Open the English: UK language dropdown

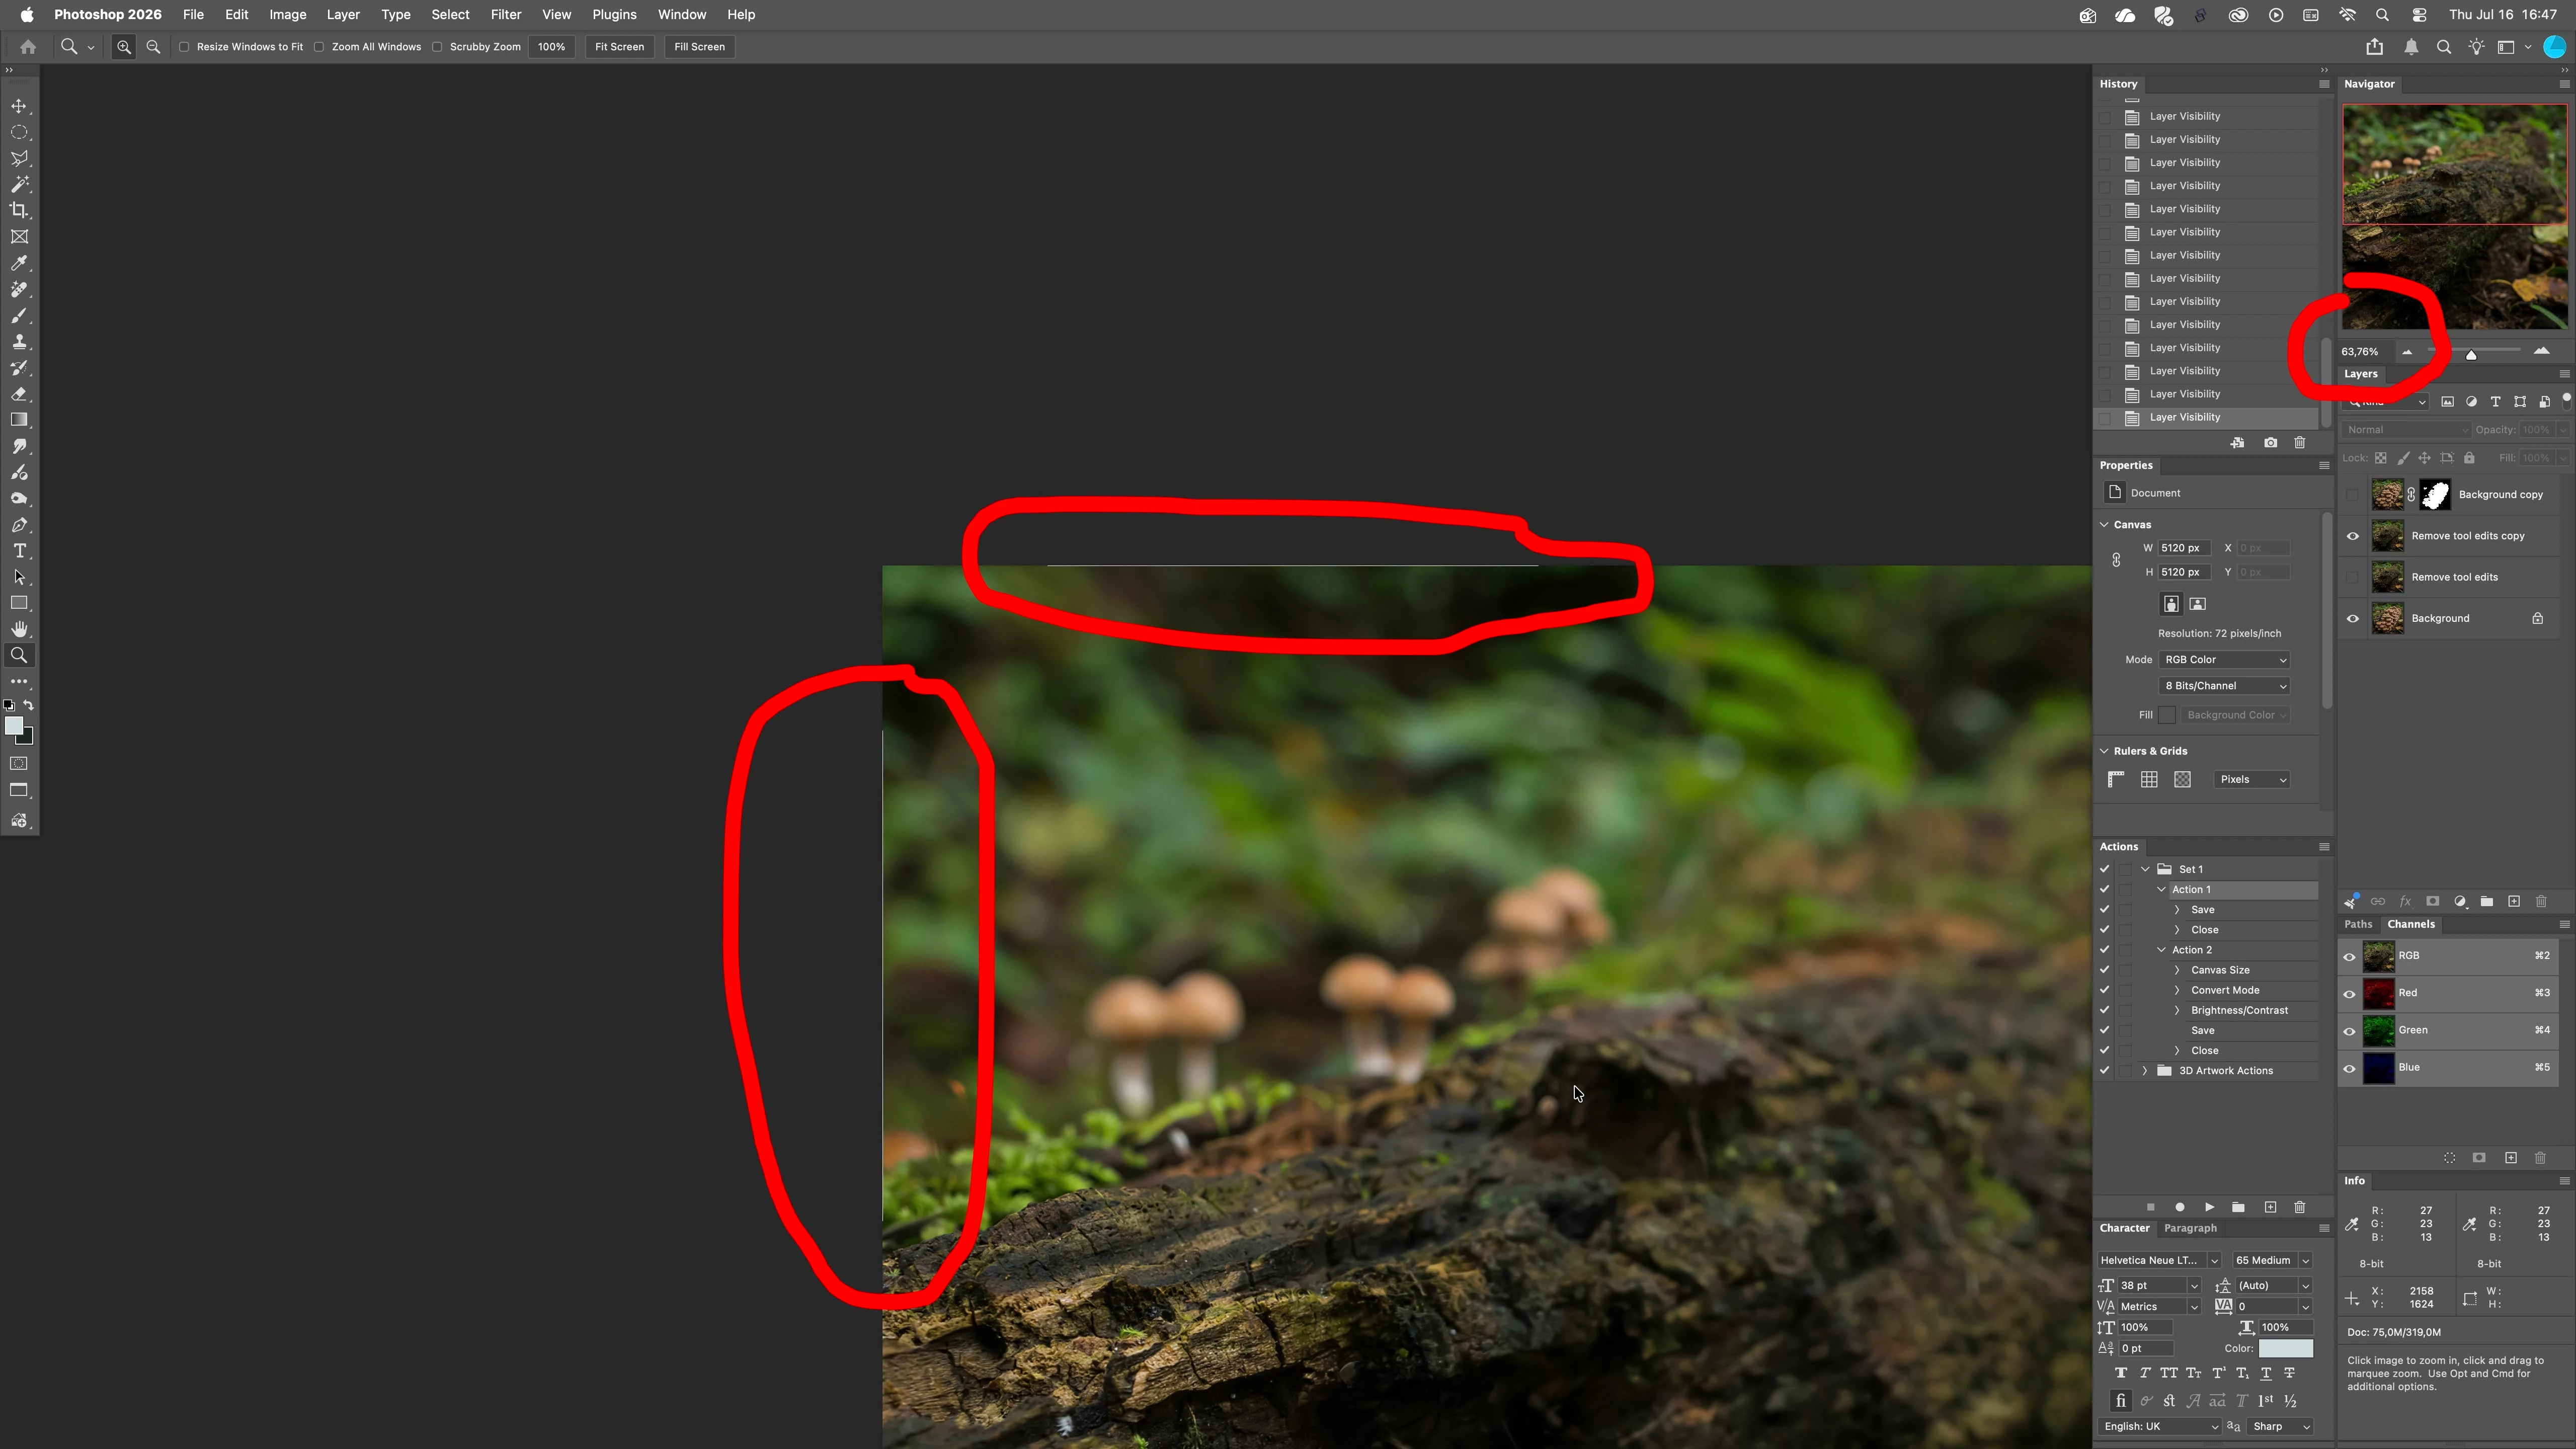coord(2158,1427)
